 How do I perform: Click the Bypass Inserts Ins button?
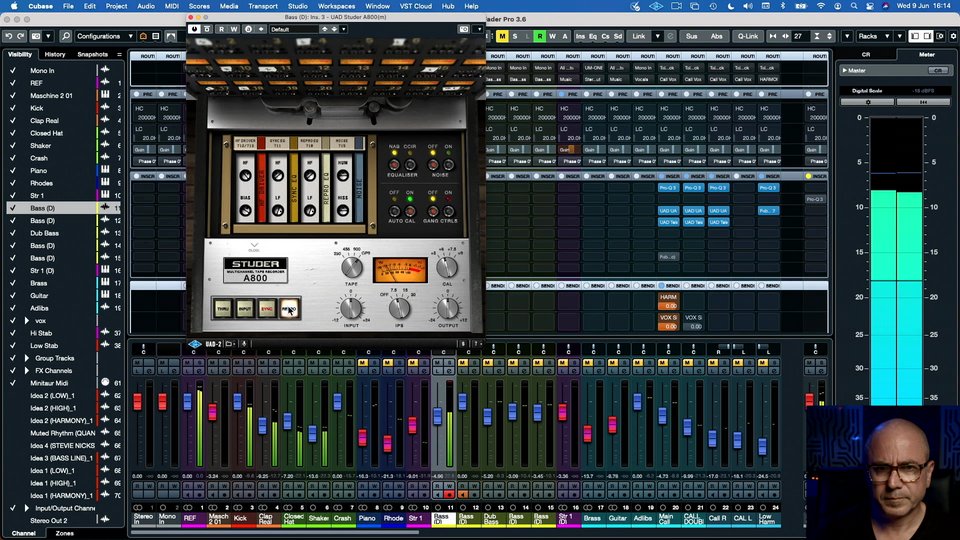580,36
